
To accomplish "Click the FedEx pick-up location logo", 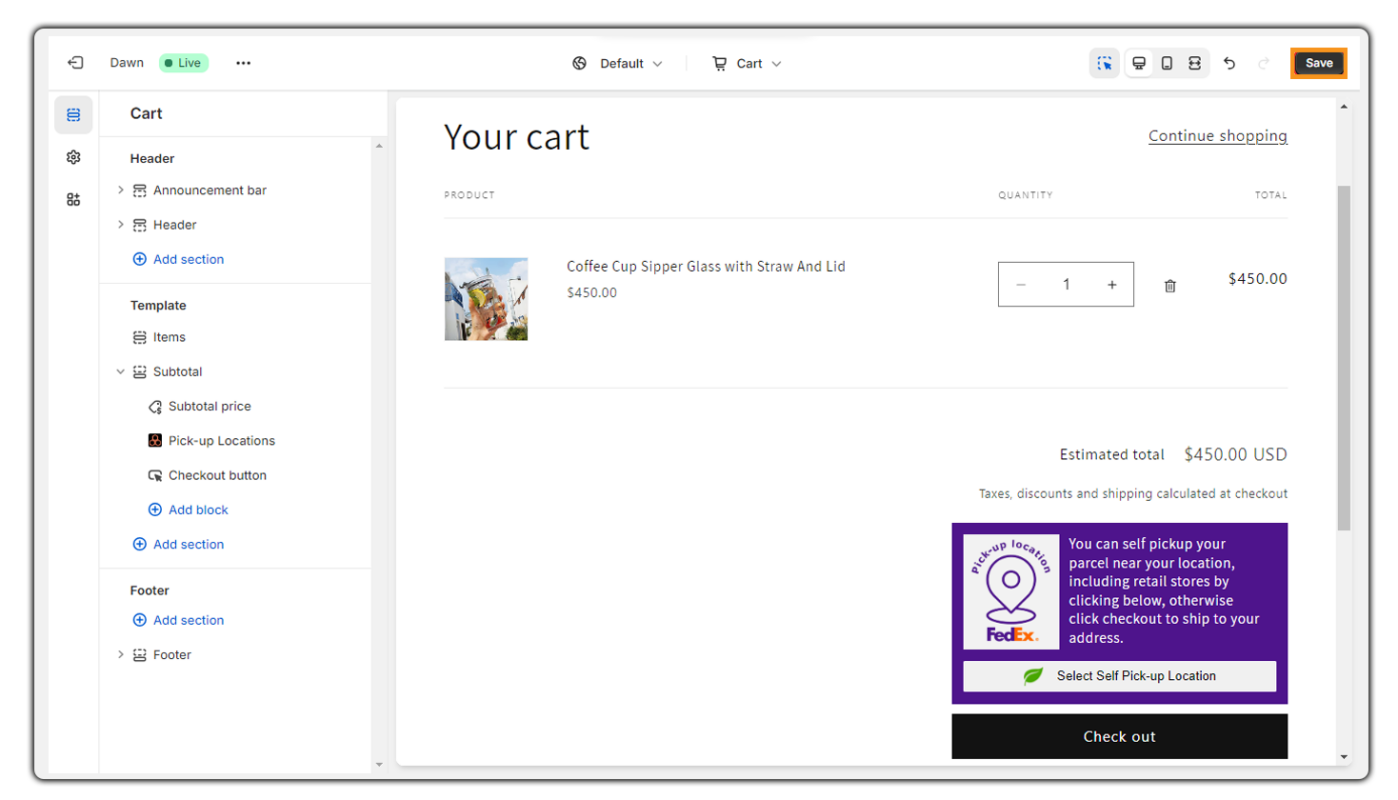I will click(x=1011, y=592).
